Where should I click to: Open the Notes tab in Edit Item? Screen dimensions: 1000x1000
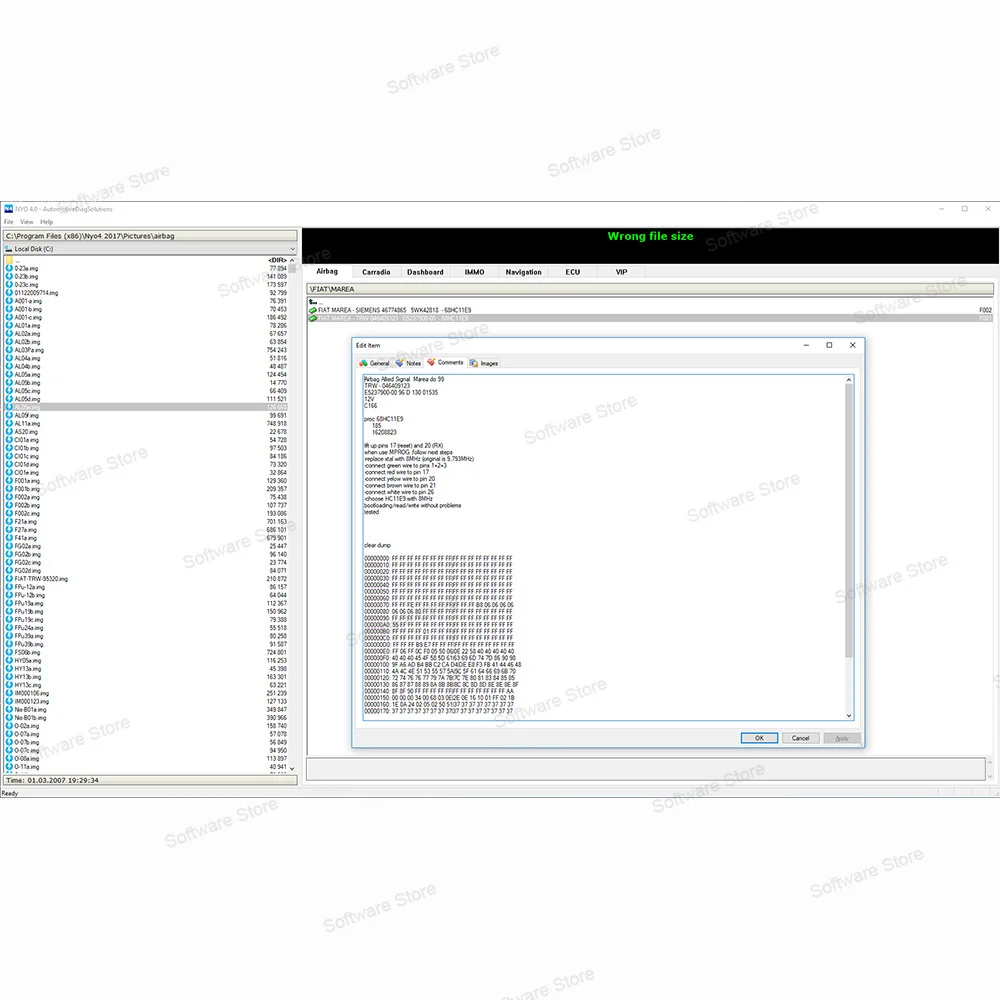(408, 363)
